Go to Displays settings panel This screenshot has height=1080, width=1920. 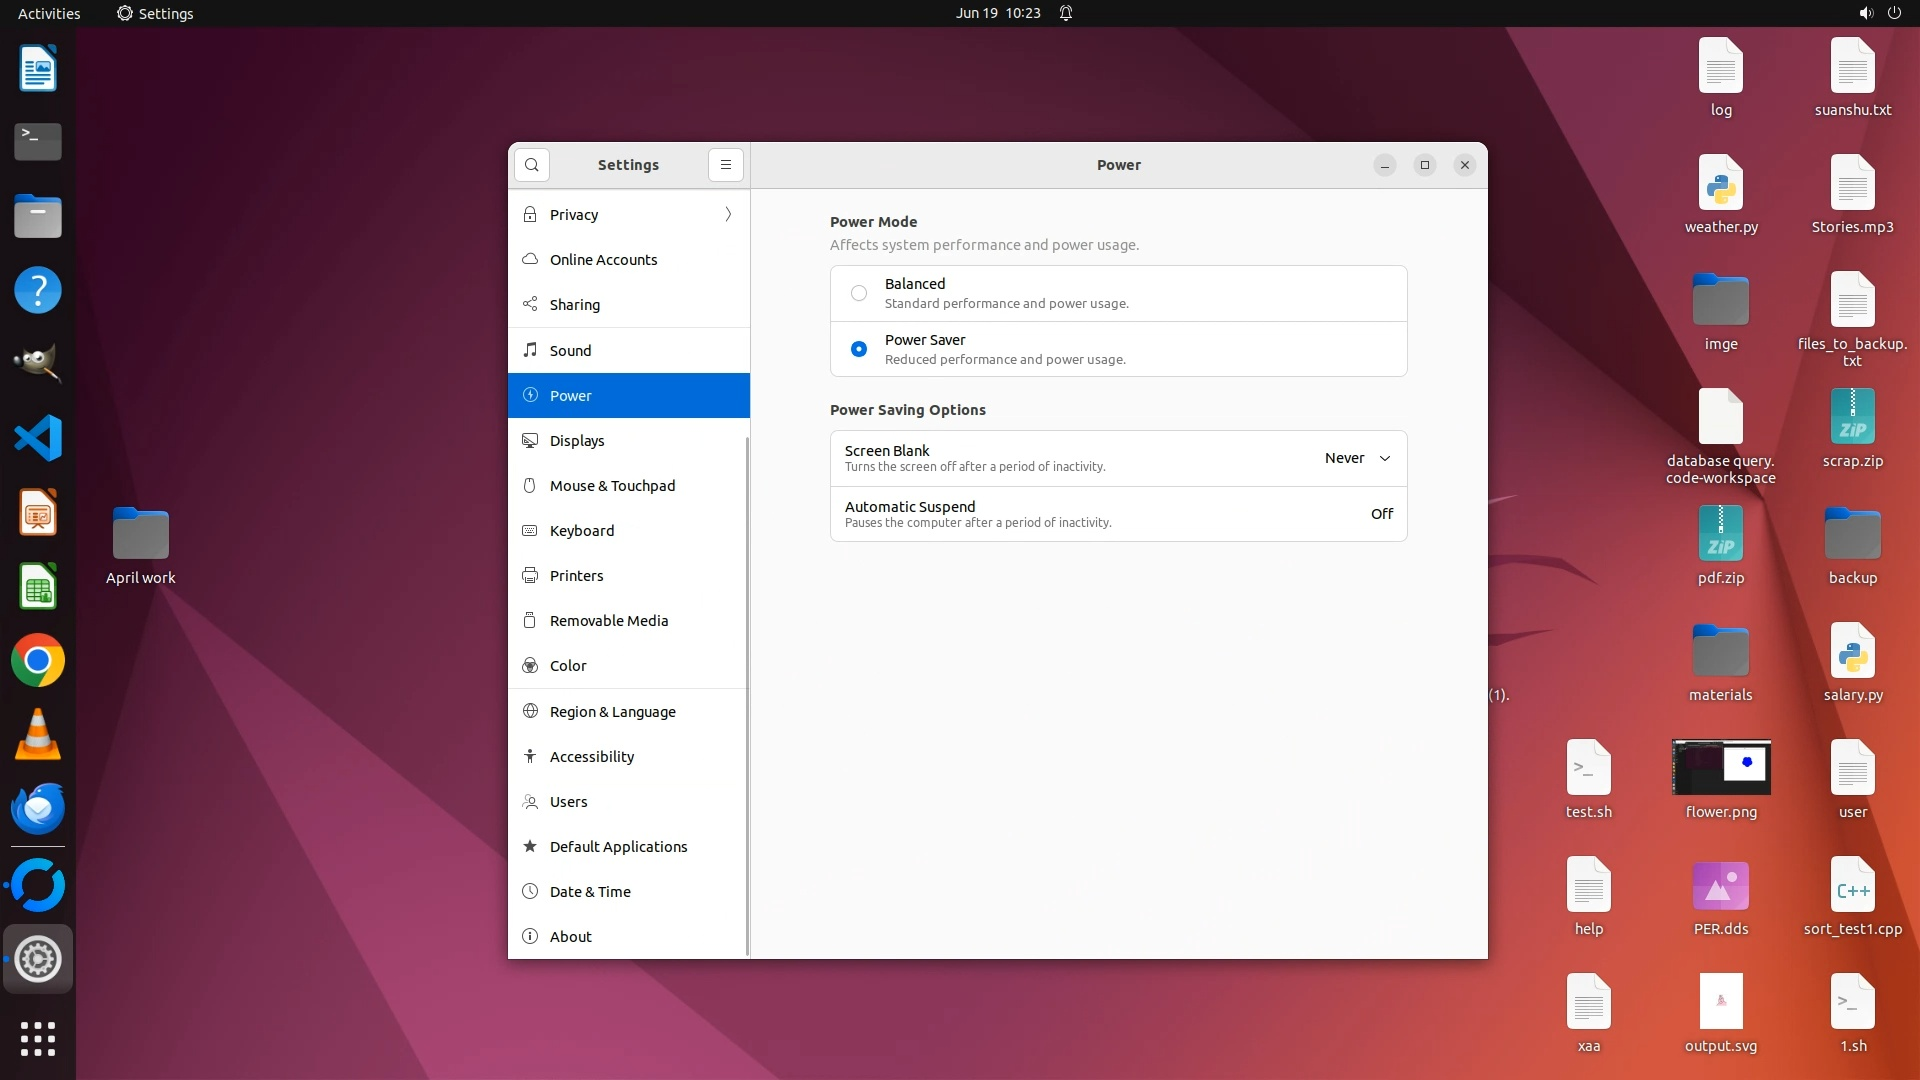coord(577,440)
